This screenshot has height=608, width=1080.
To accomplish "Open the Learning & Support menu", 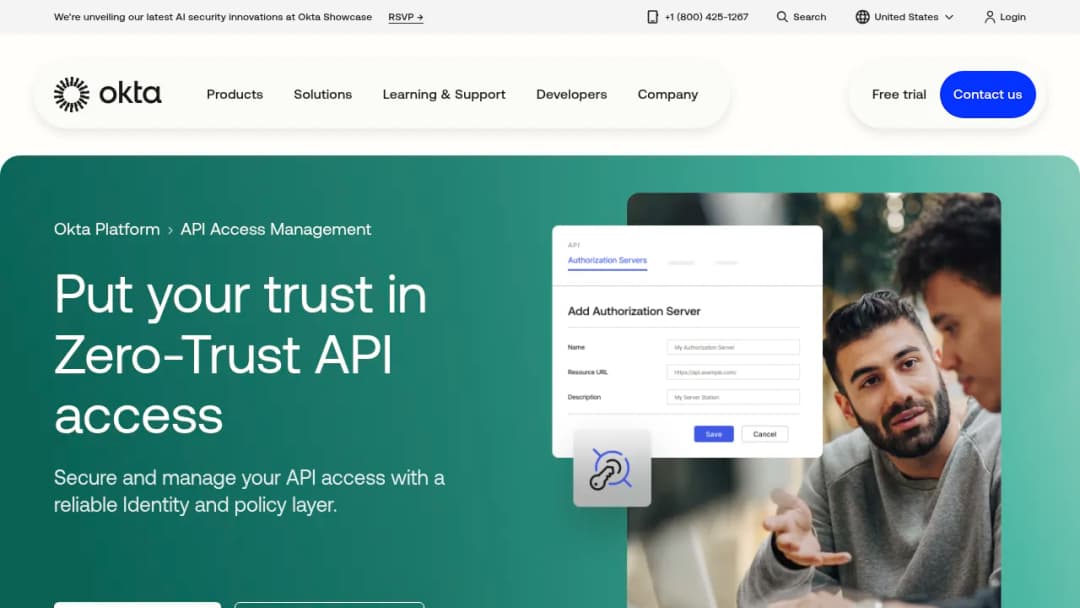I will 444,94.
